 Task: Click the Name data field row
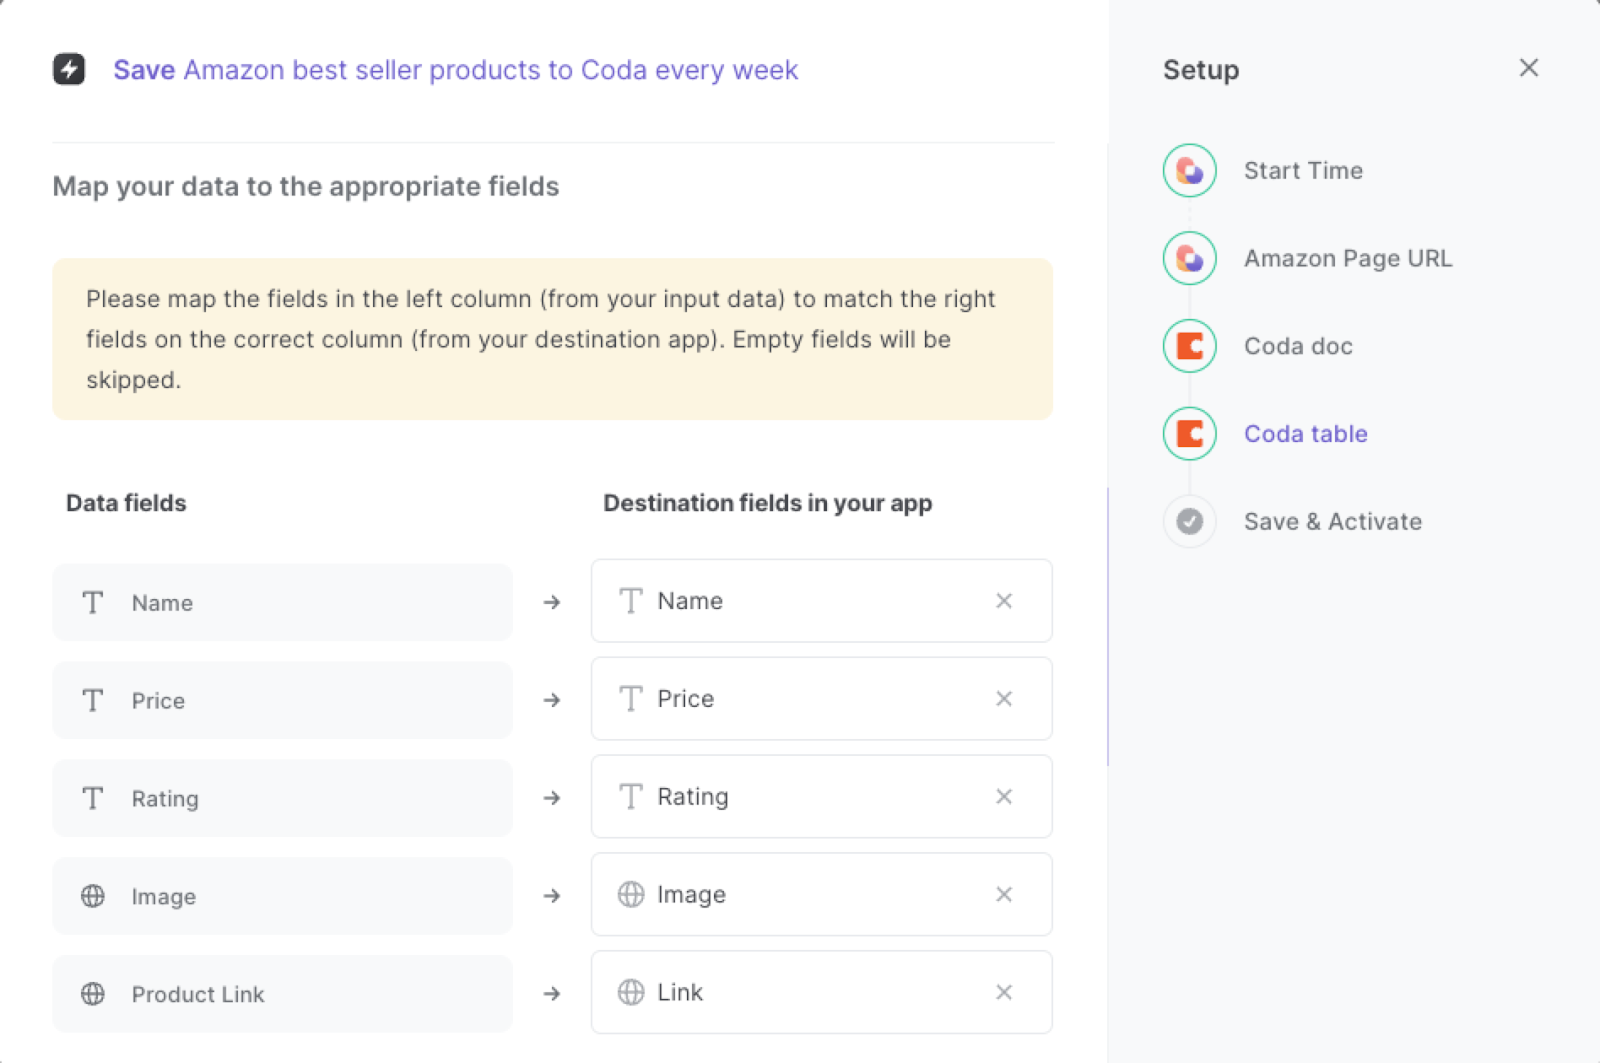(282, 602)
